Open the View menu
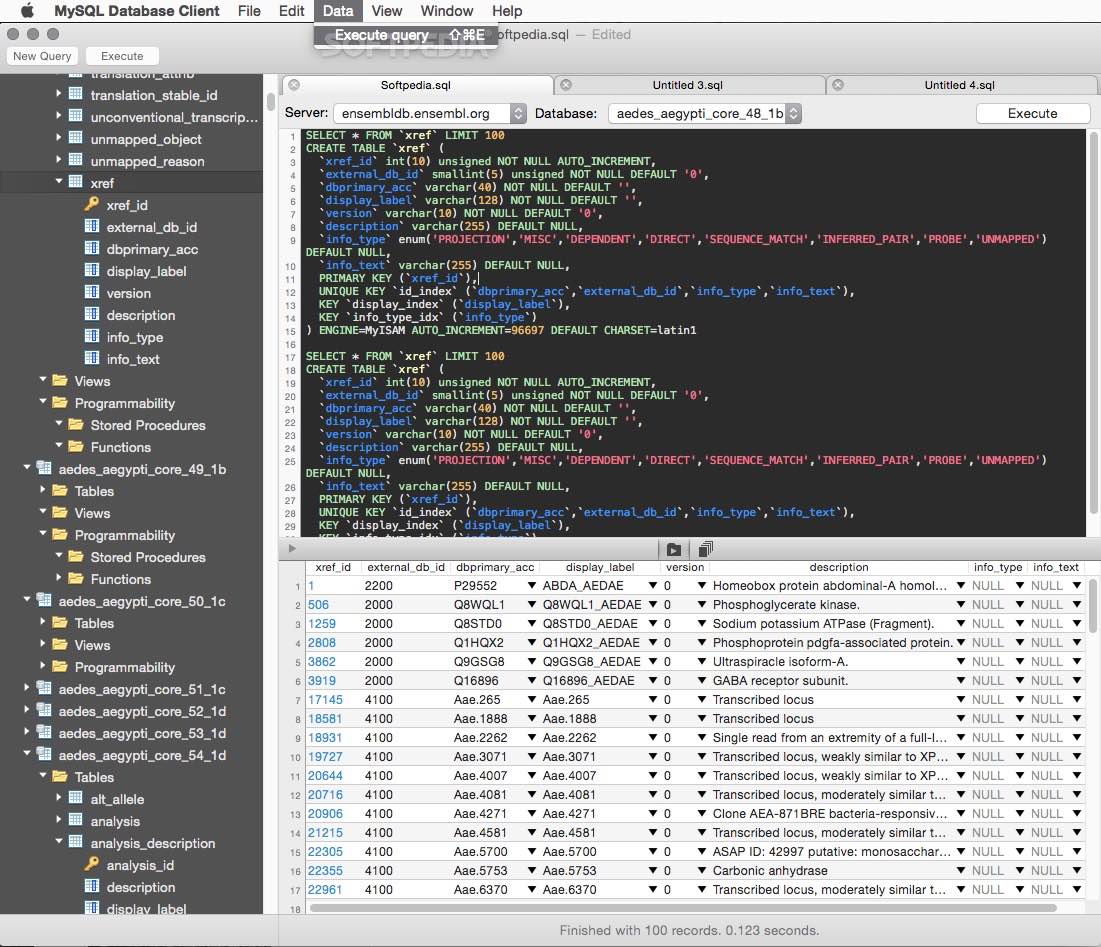 387,11
